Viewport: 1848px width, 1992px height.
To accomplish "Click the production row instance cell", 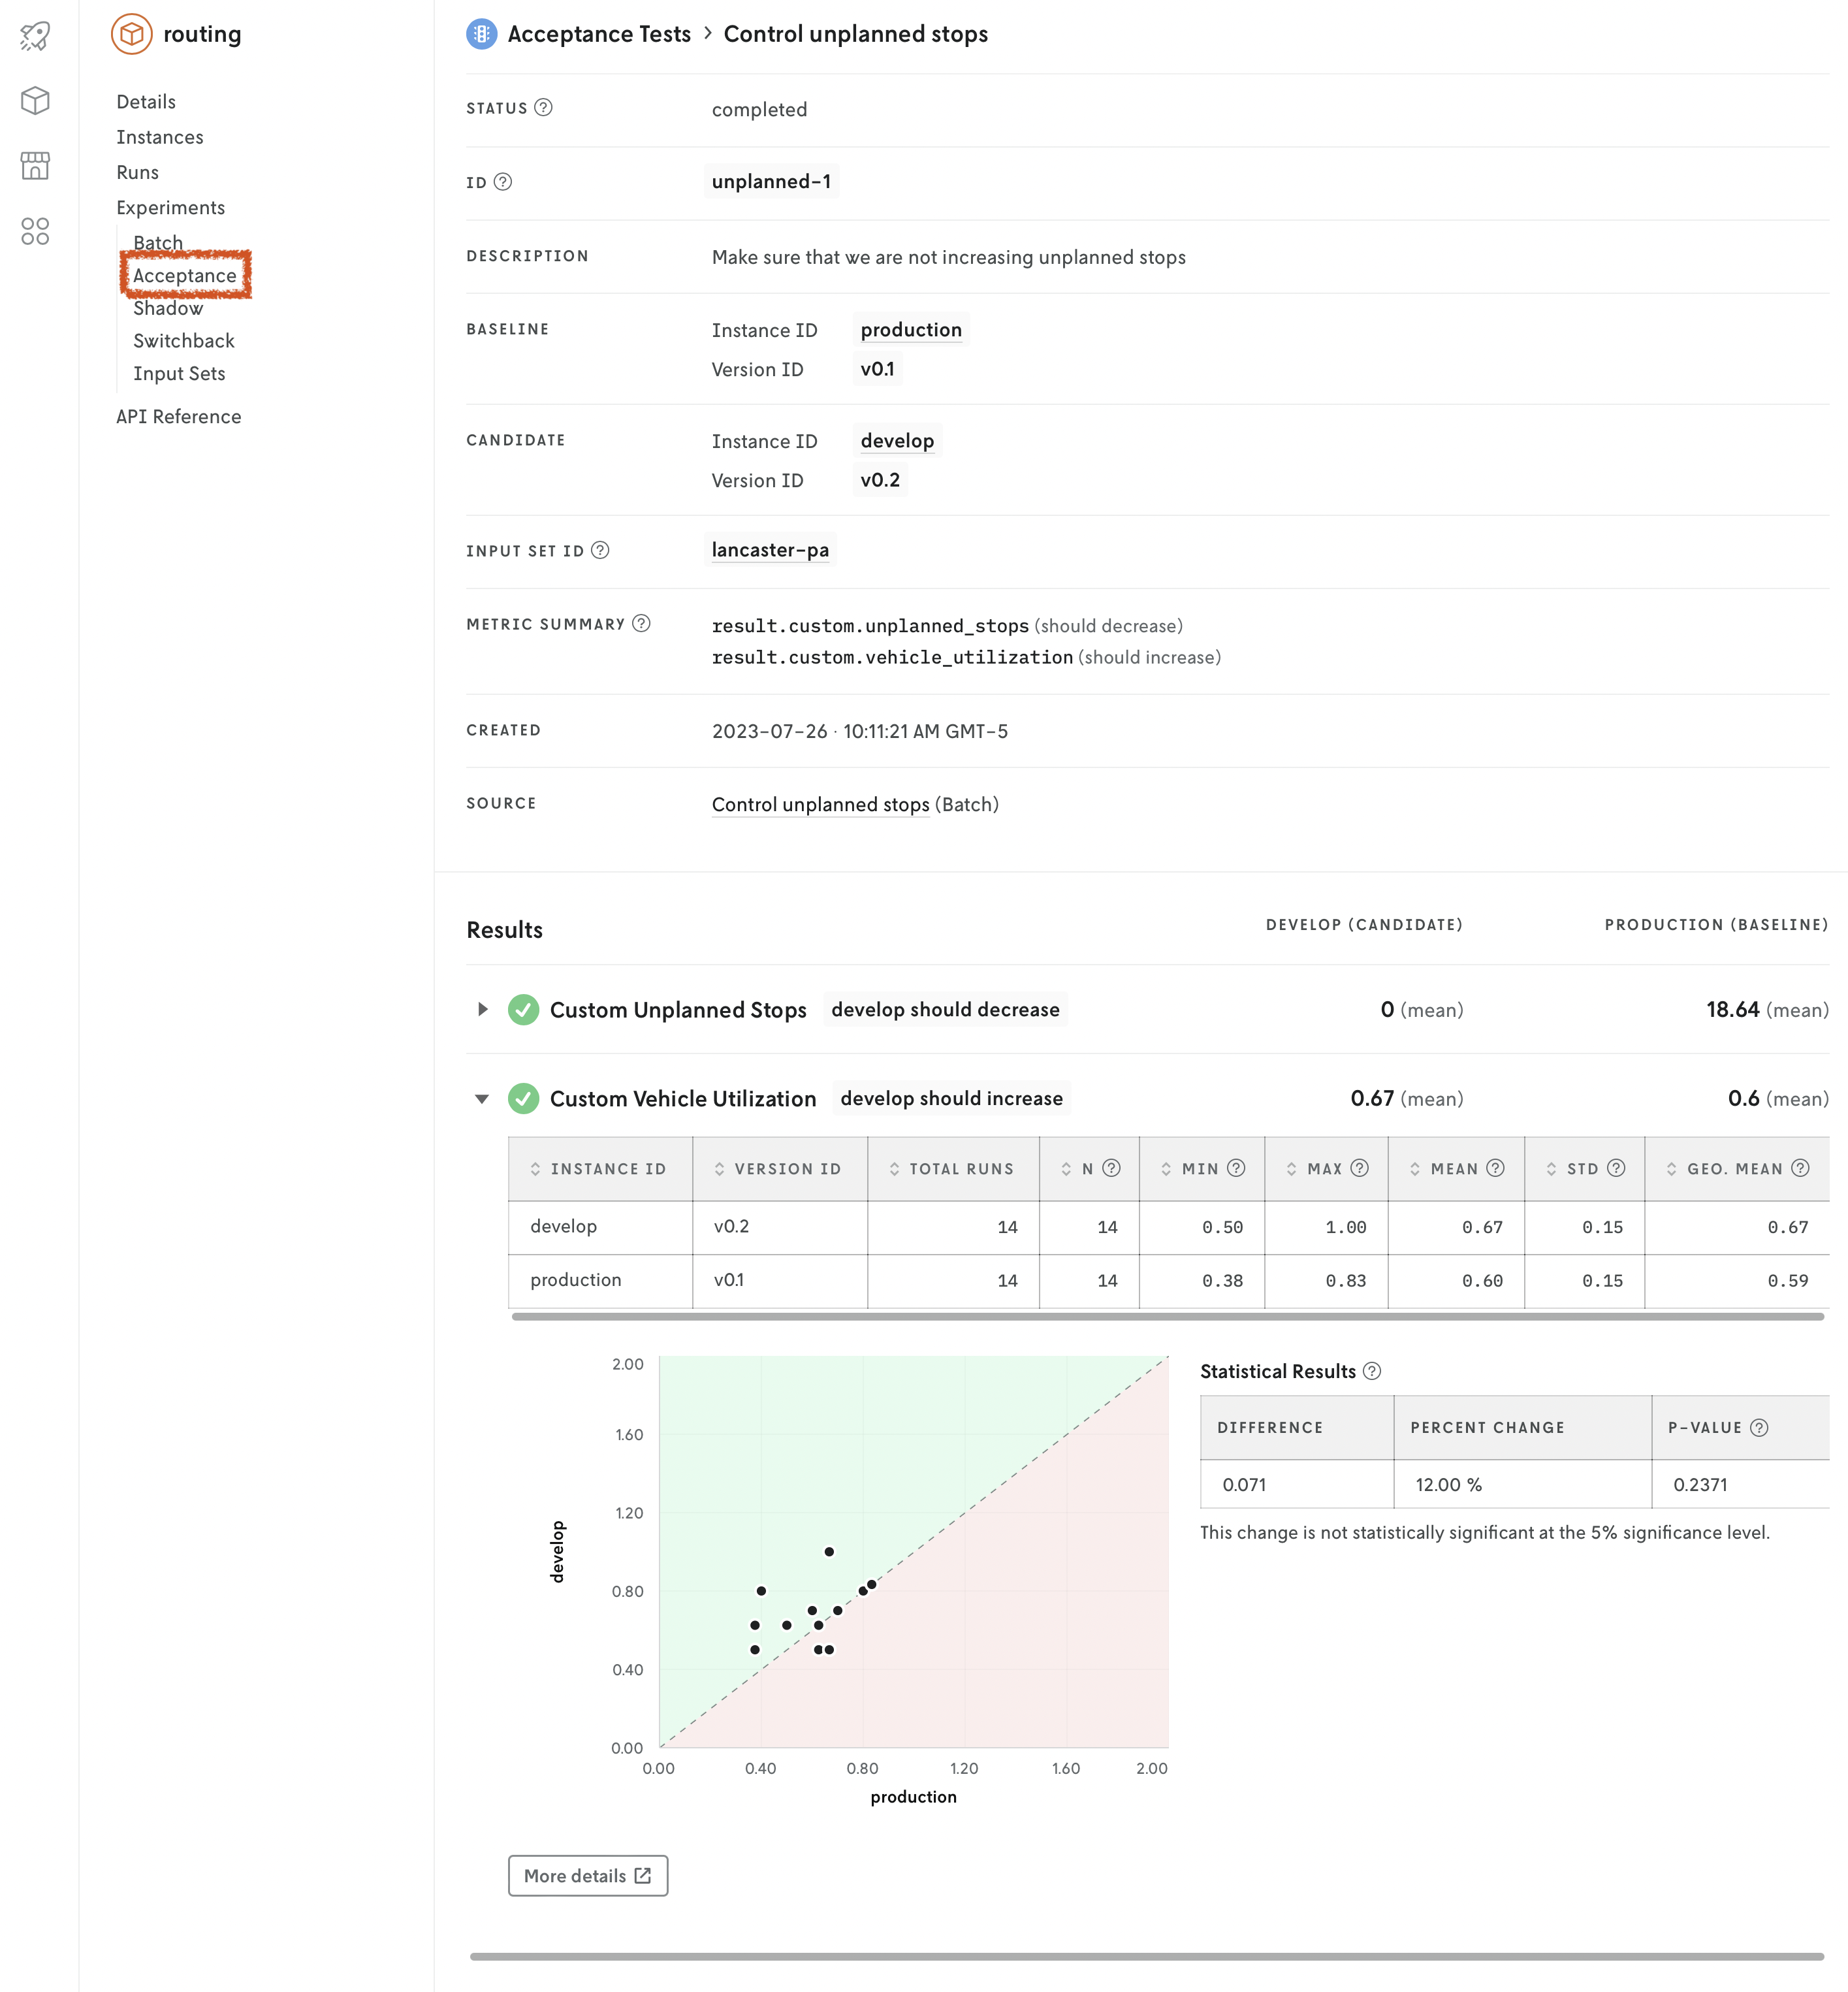I will (x=600, y=1281).
